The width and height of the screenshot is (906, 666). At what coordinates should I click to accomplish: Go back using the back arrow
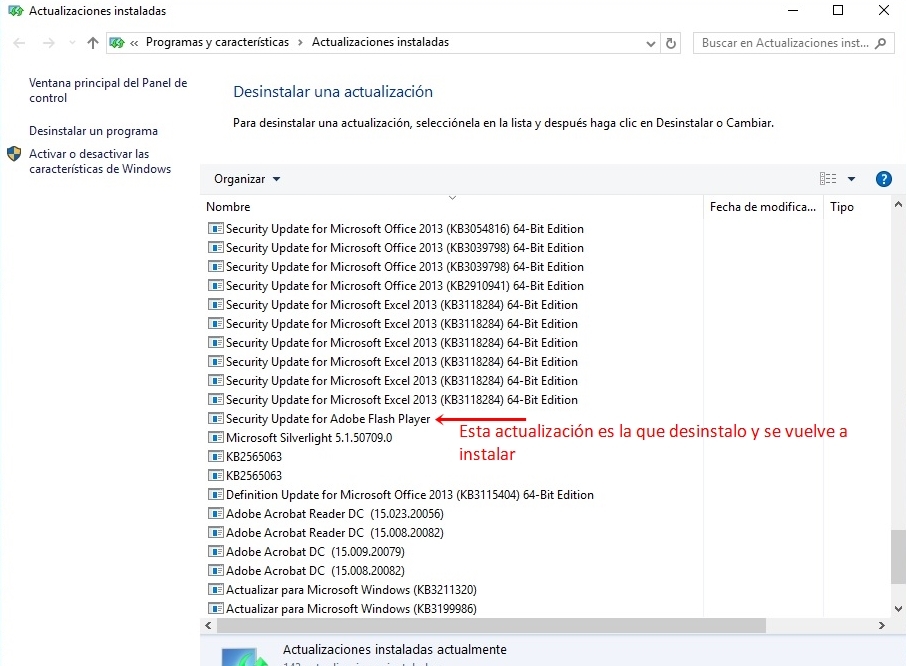pos(19,43)
